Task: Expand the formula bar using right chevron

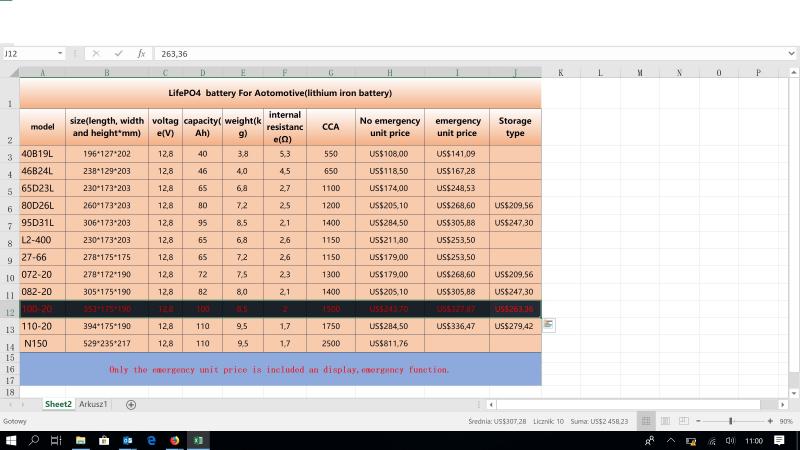Action: pos(792,53)
